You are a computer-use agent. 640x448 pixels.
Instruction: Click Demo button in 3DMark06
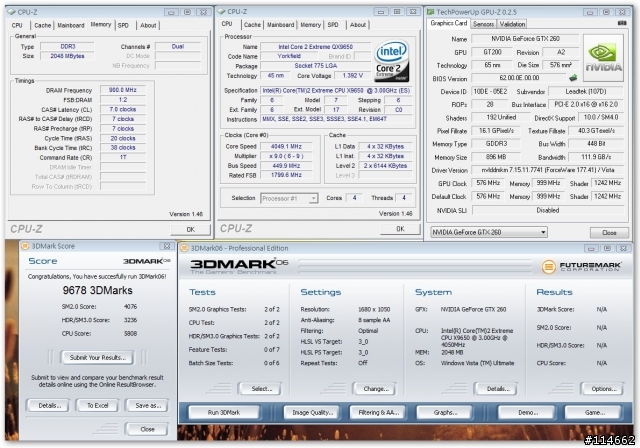pos(528,413)
